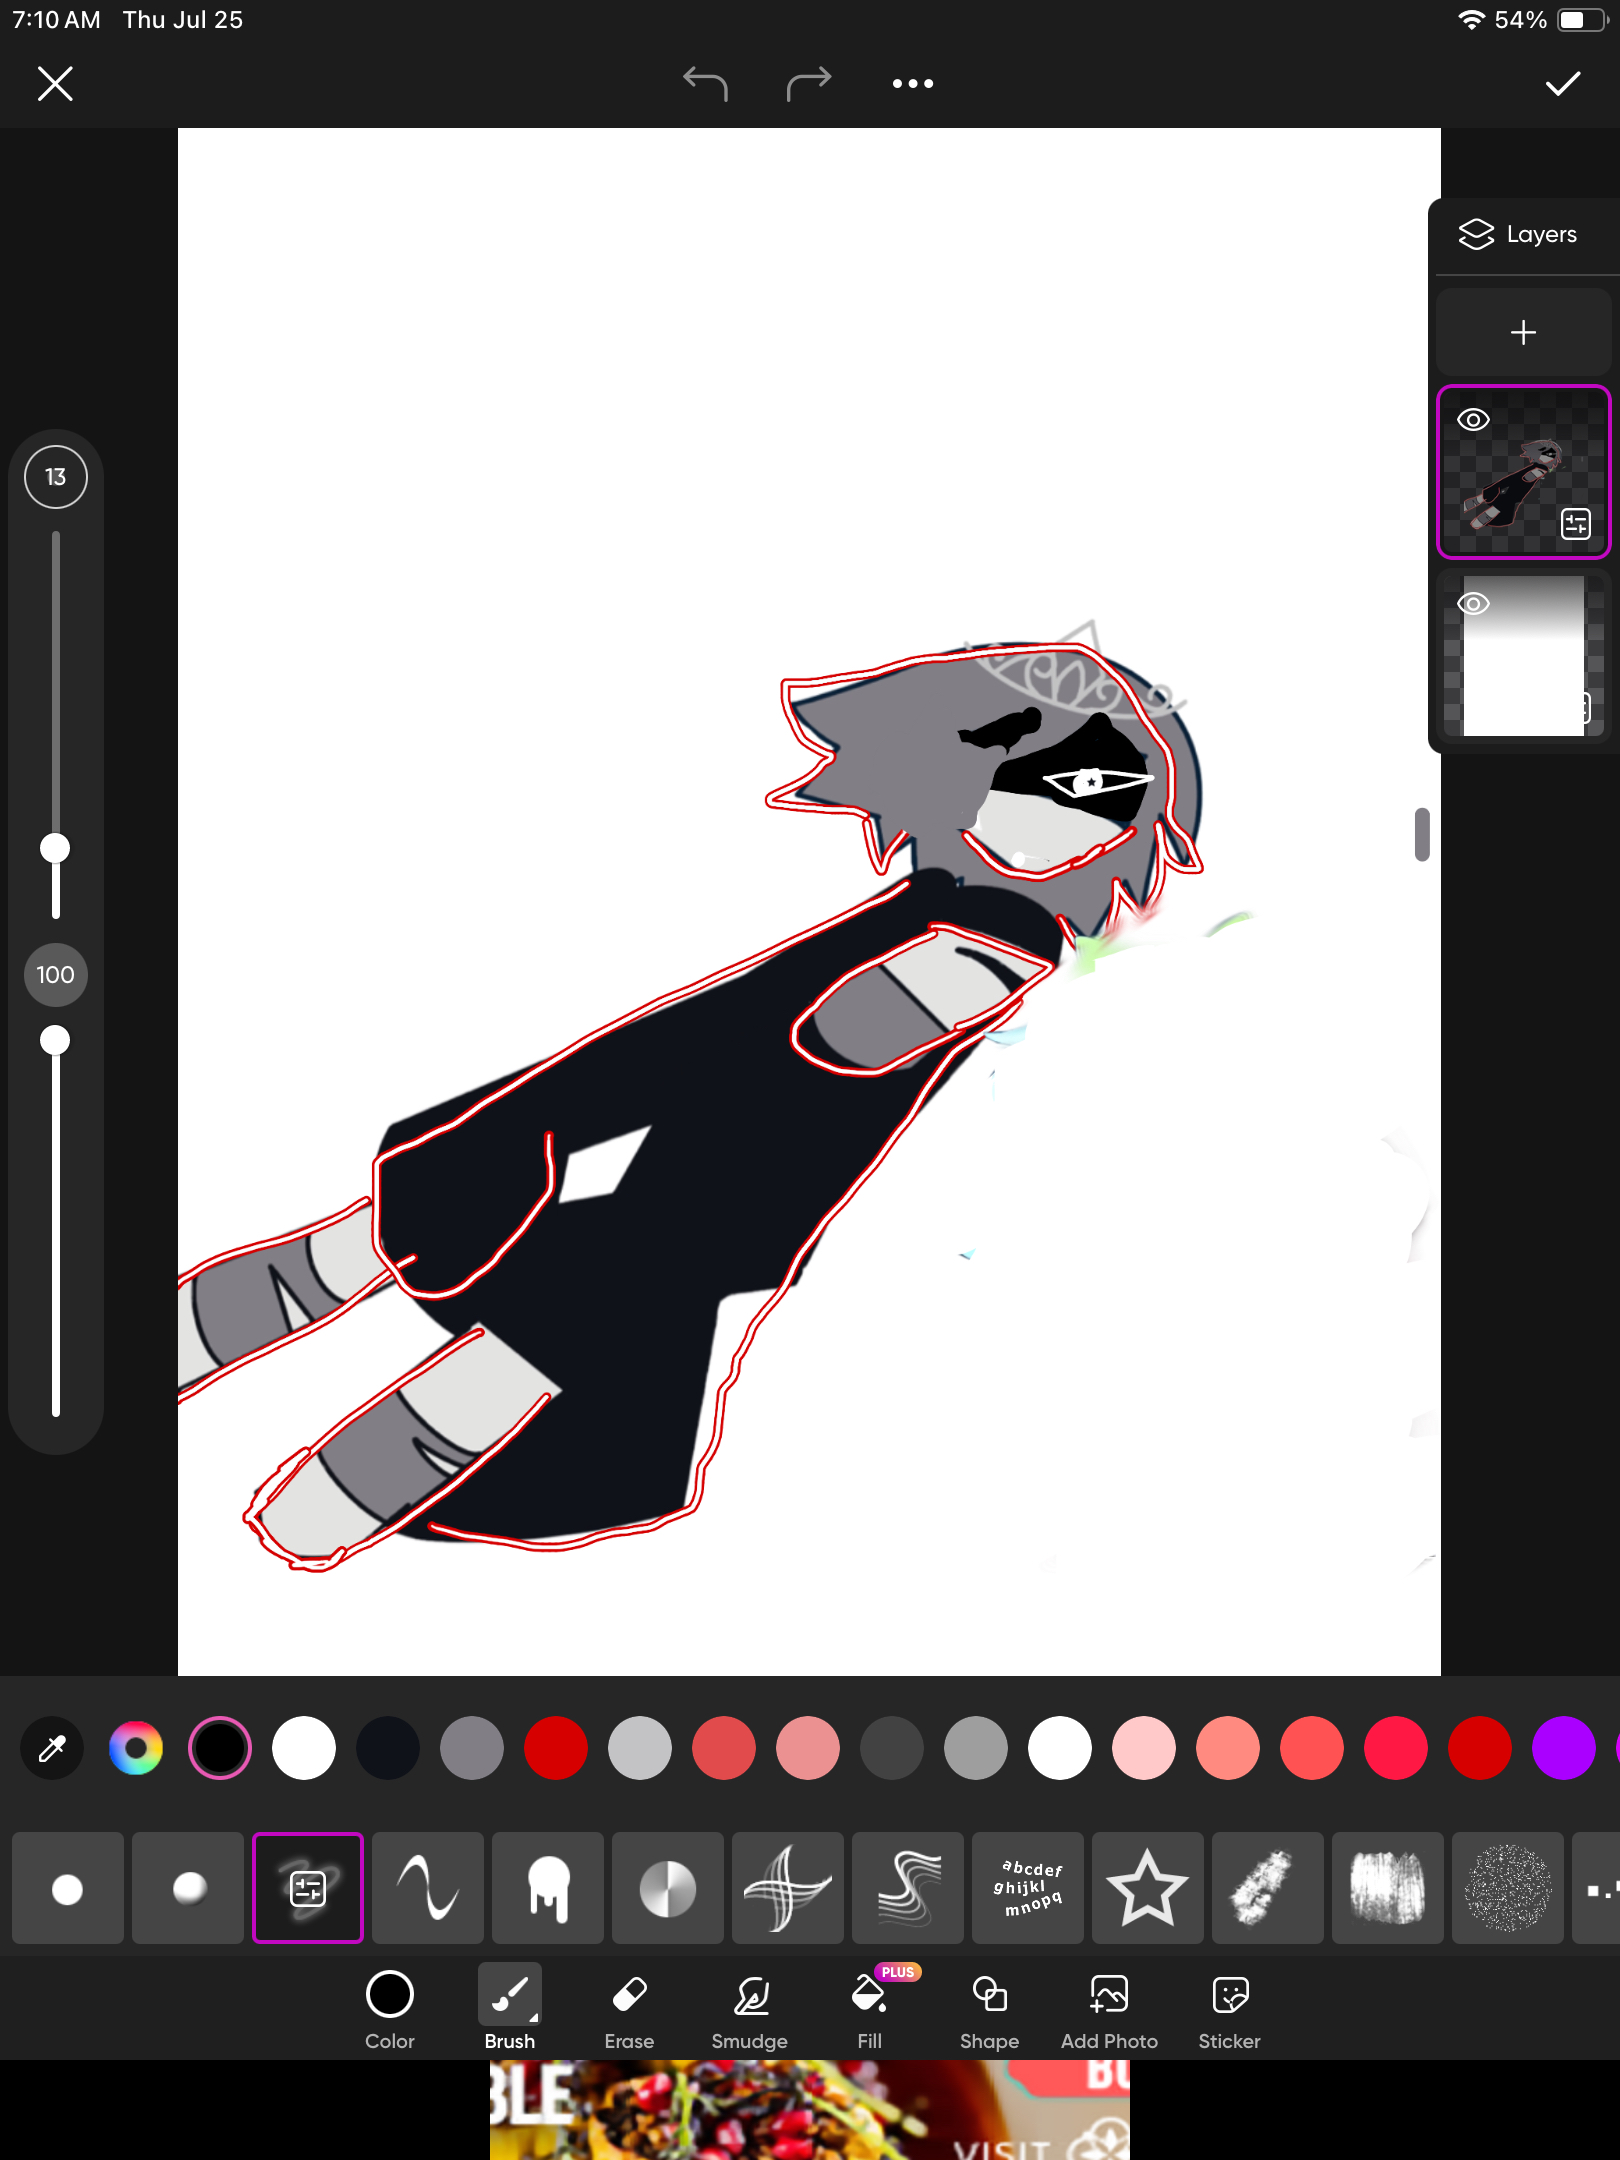Open the Shape tool

click(989, 2009)
